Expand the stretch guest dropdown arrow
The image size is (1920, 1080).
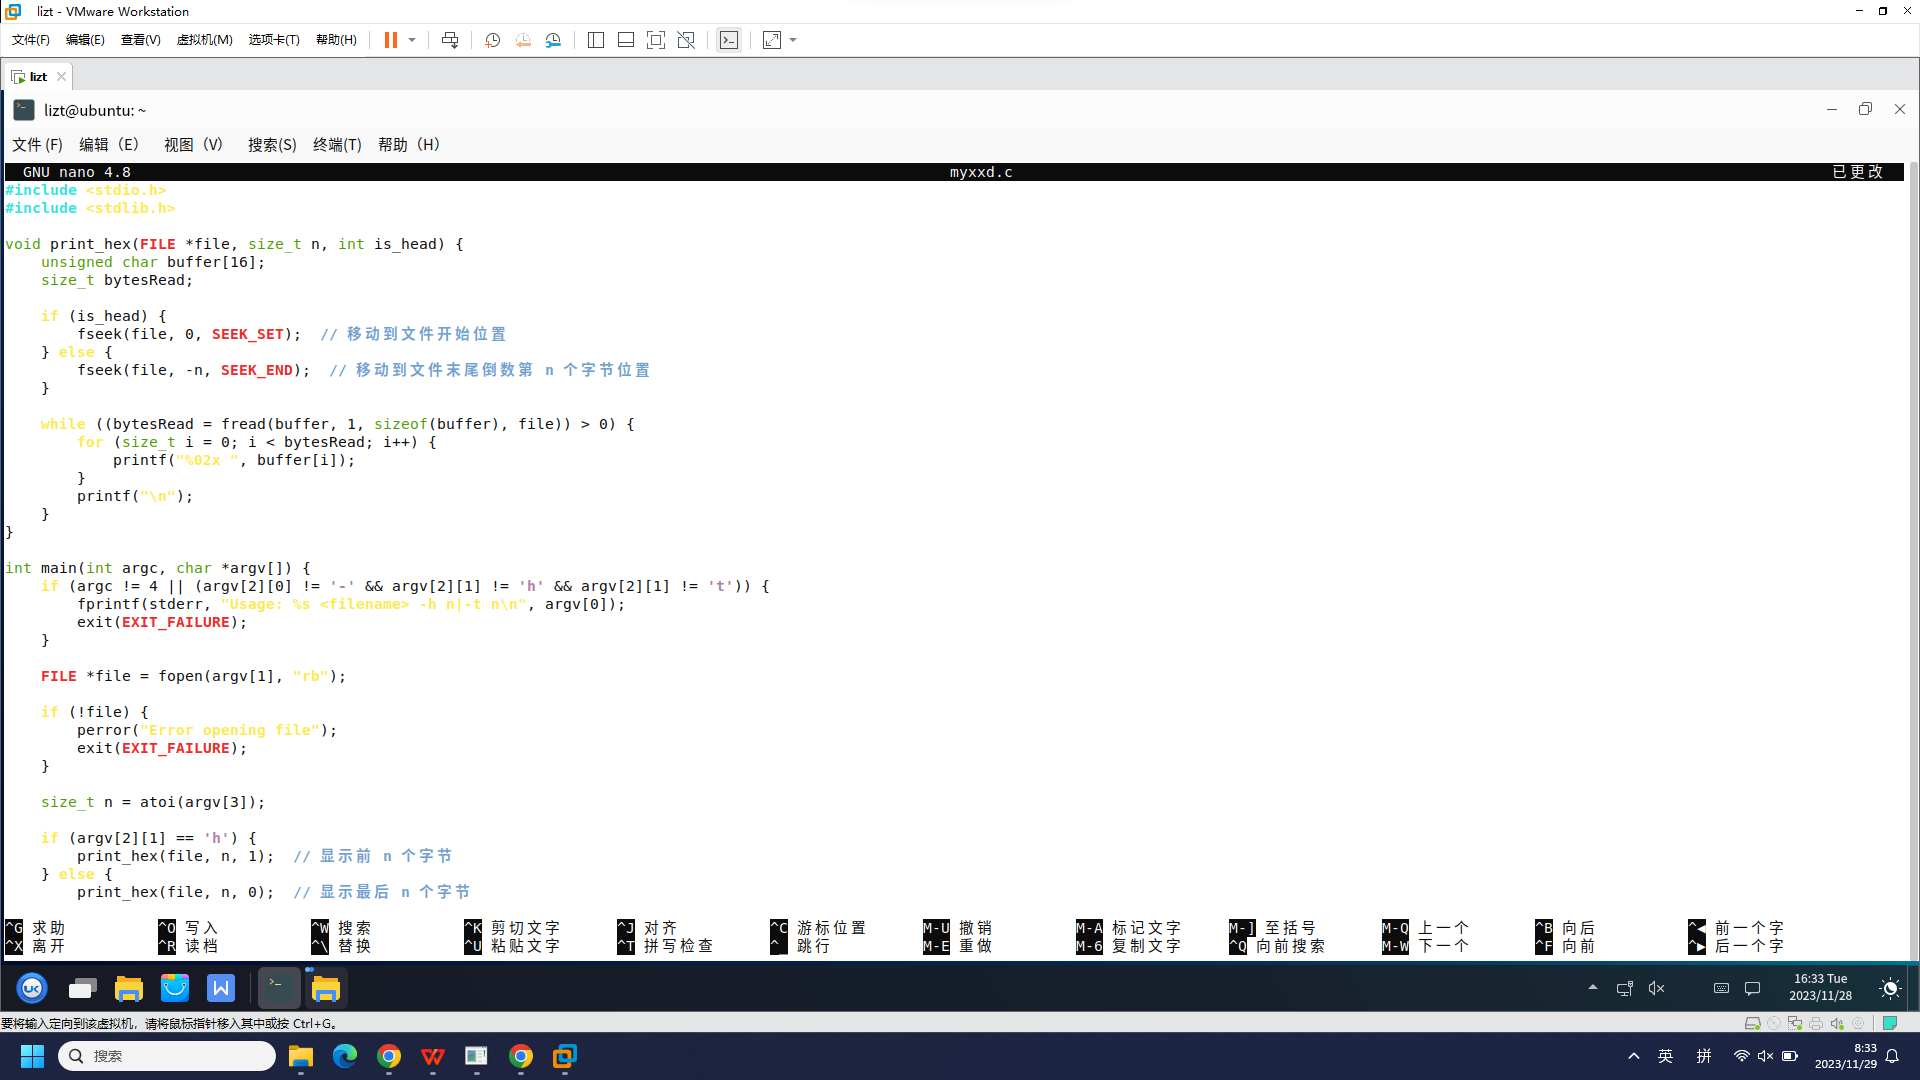pos(794,40)
